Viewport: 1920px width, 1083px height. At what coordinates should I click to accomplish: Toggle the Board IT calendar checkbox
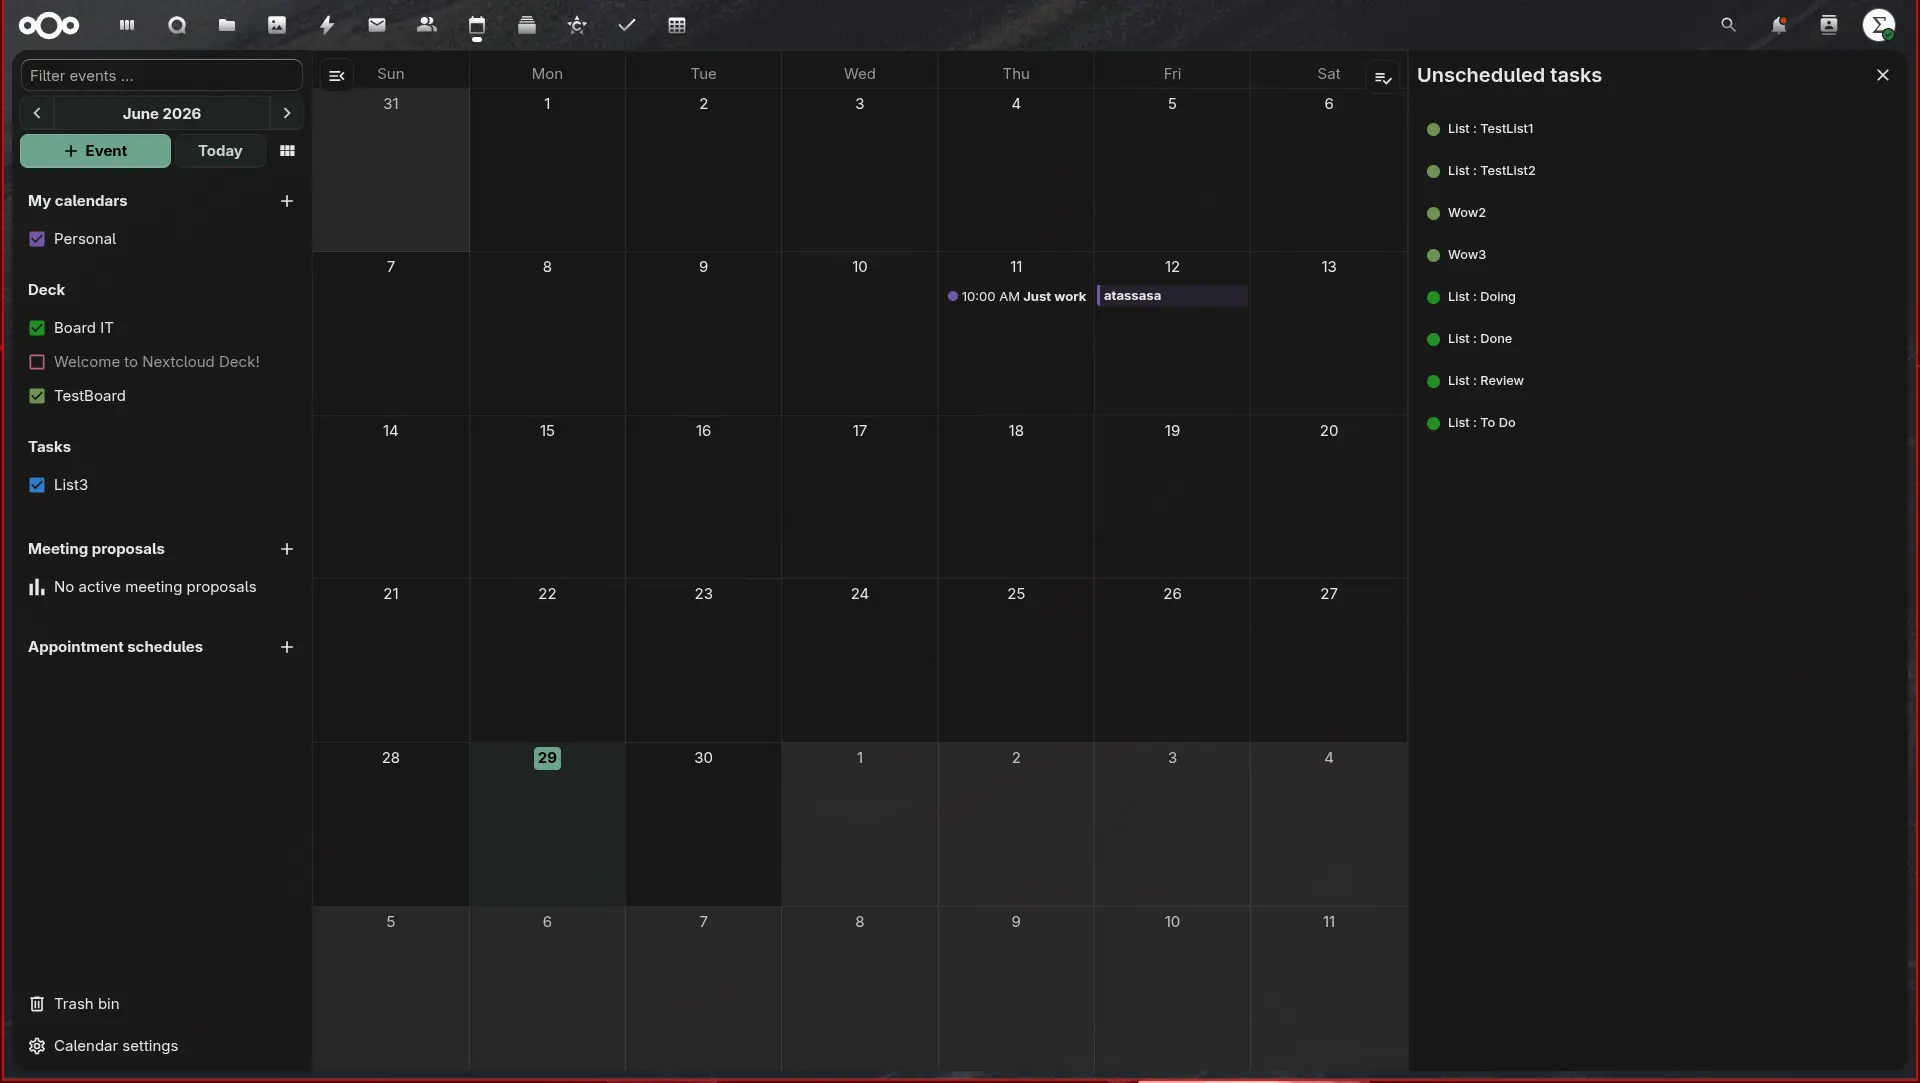(x=37, y=328)
